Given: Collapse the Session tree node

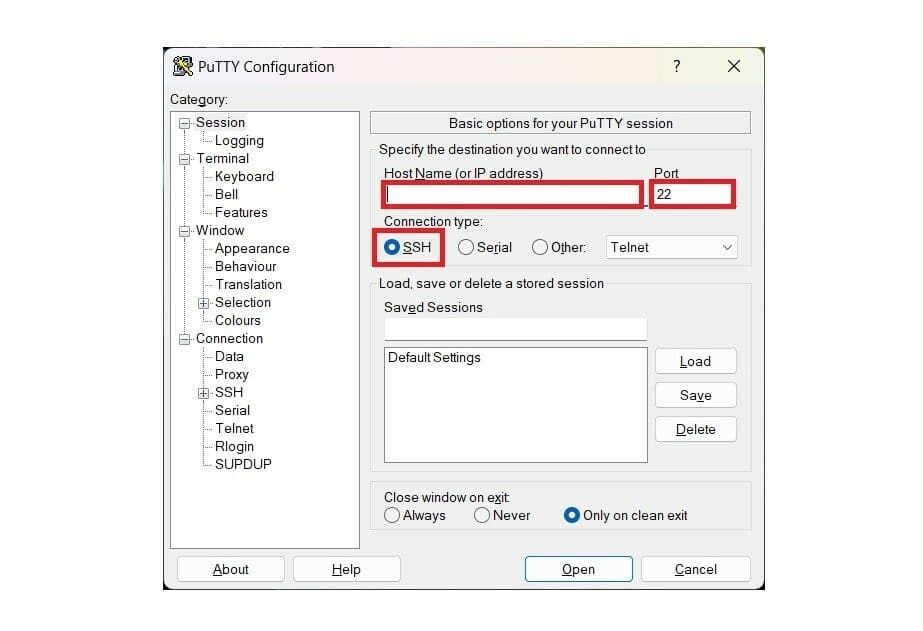Looking at the screenshot, I should point(185,123).
